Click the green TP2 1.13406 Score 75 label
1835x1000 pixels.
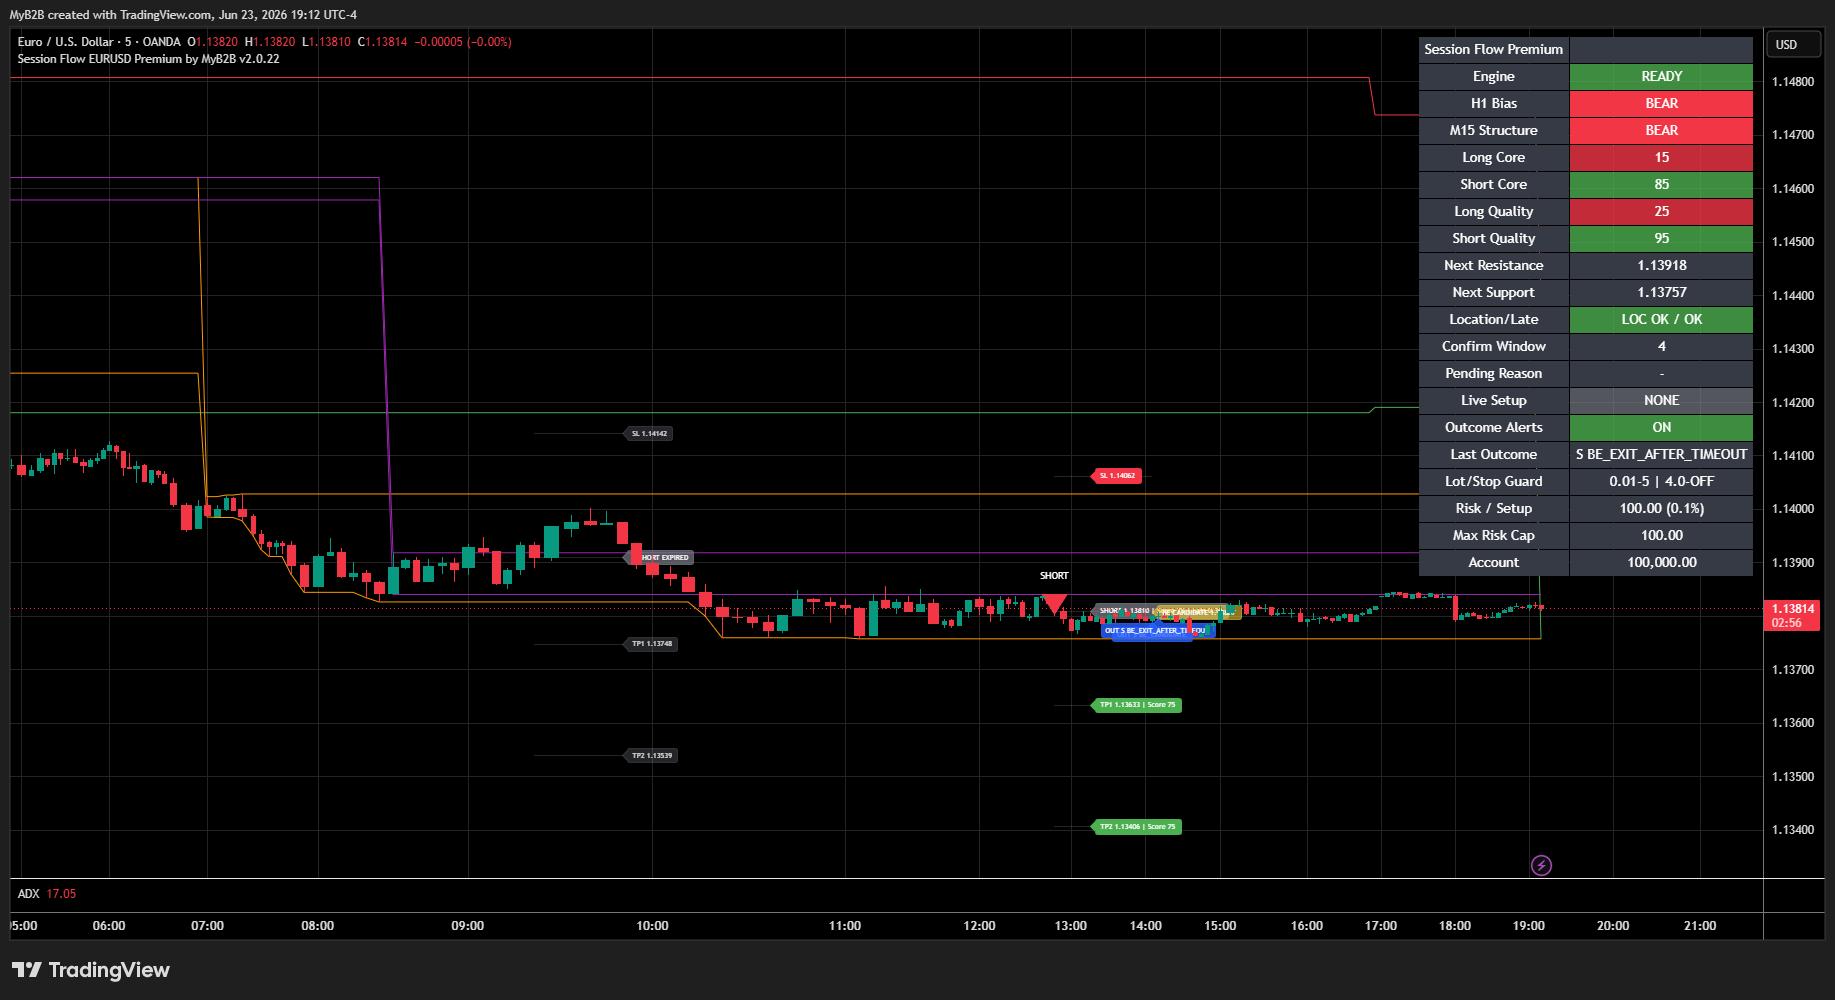pyautogui.click(x=1136, y=827)
